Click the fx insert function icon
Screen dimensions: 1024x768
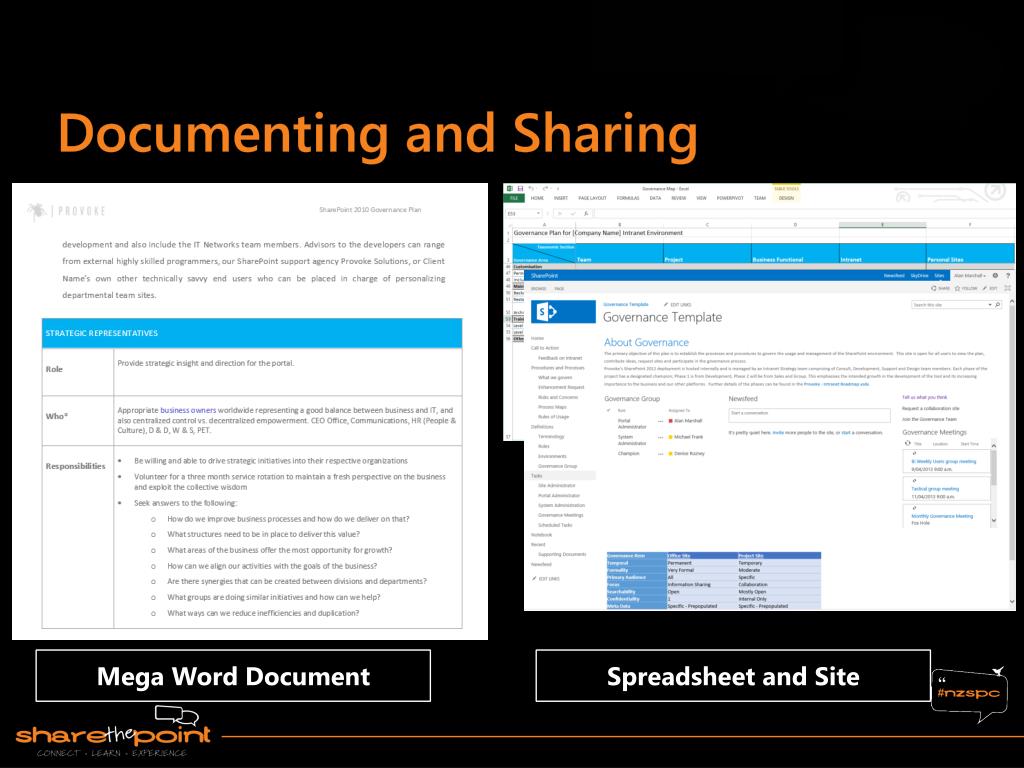point(586,214)
